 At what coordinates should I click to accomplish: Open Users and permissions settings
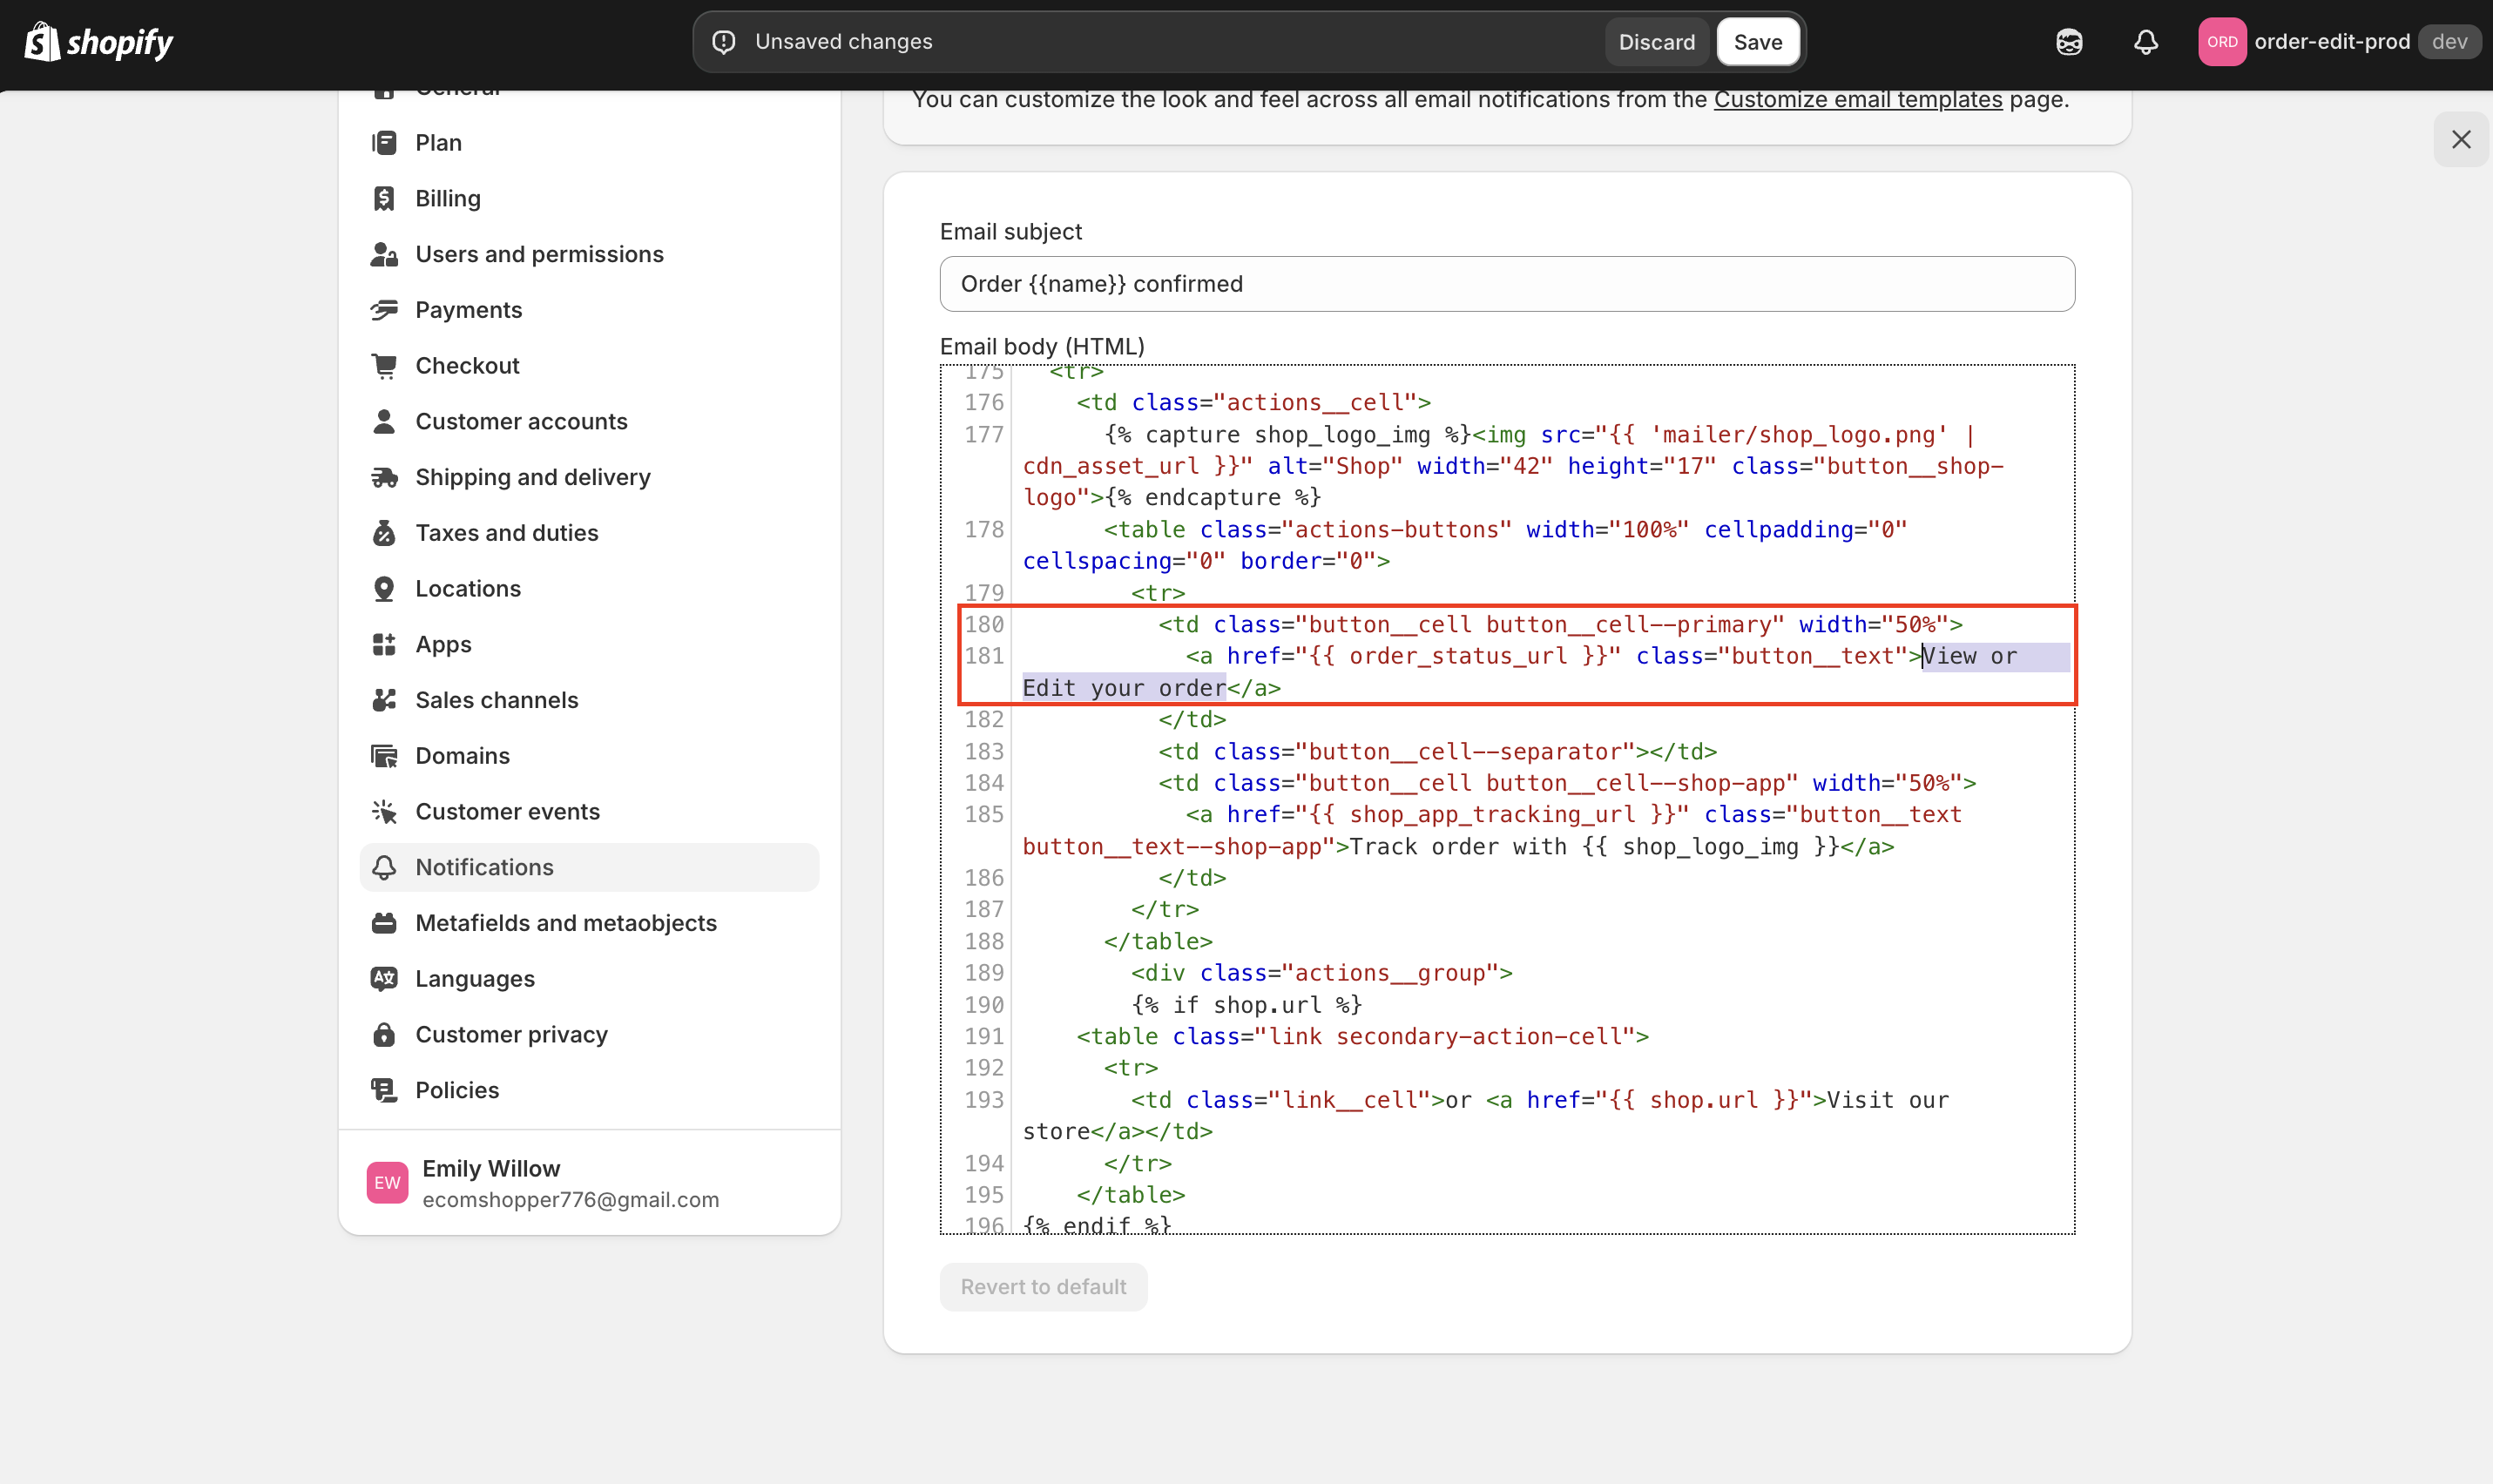539,254
